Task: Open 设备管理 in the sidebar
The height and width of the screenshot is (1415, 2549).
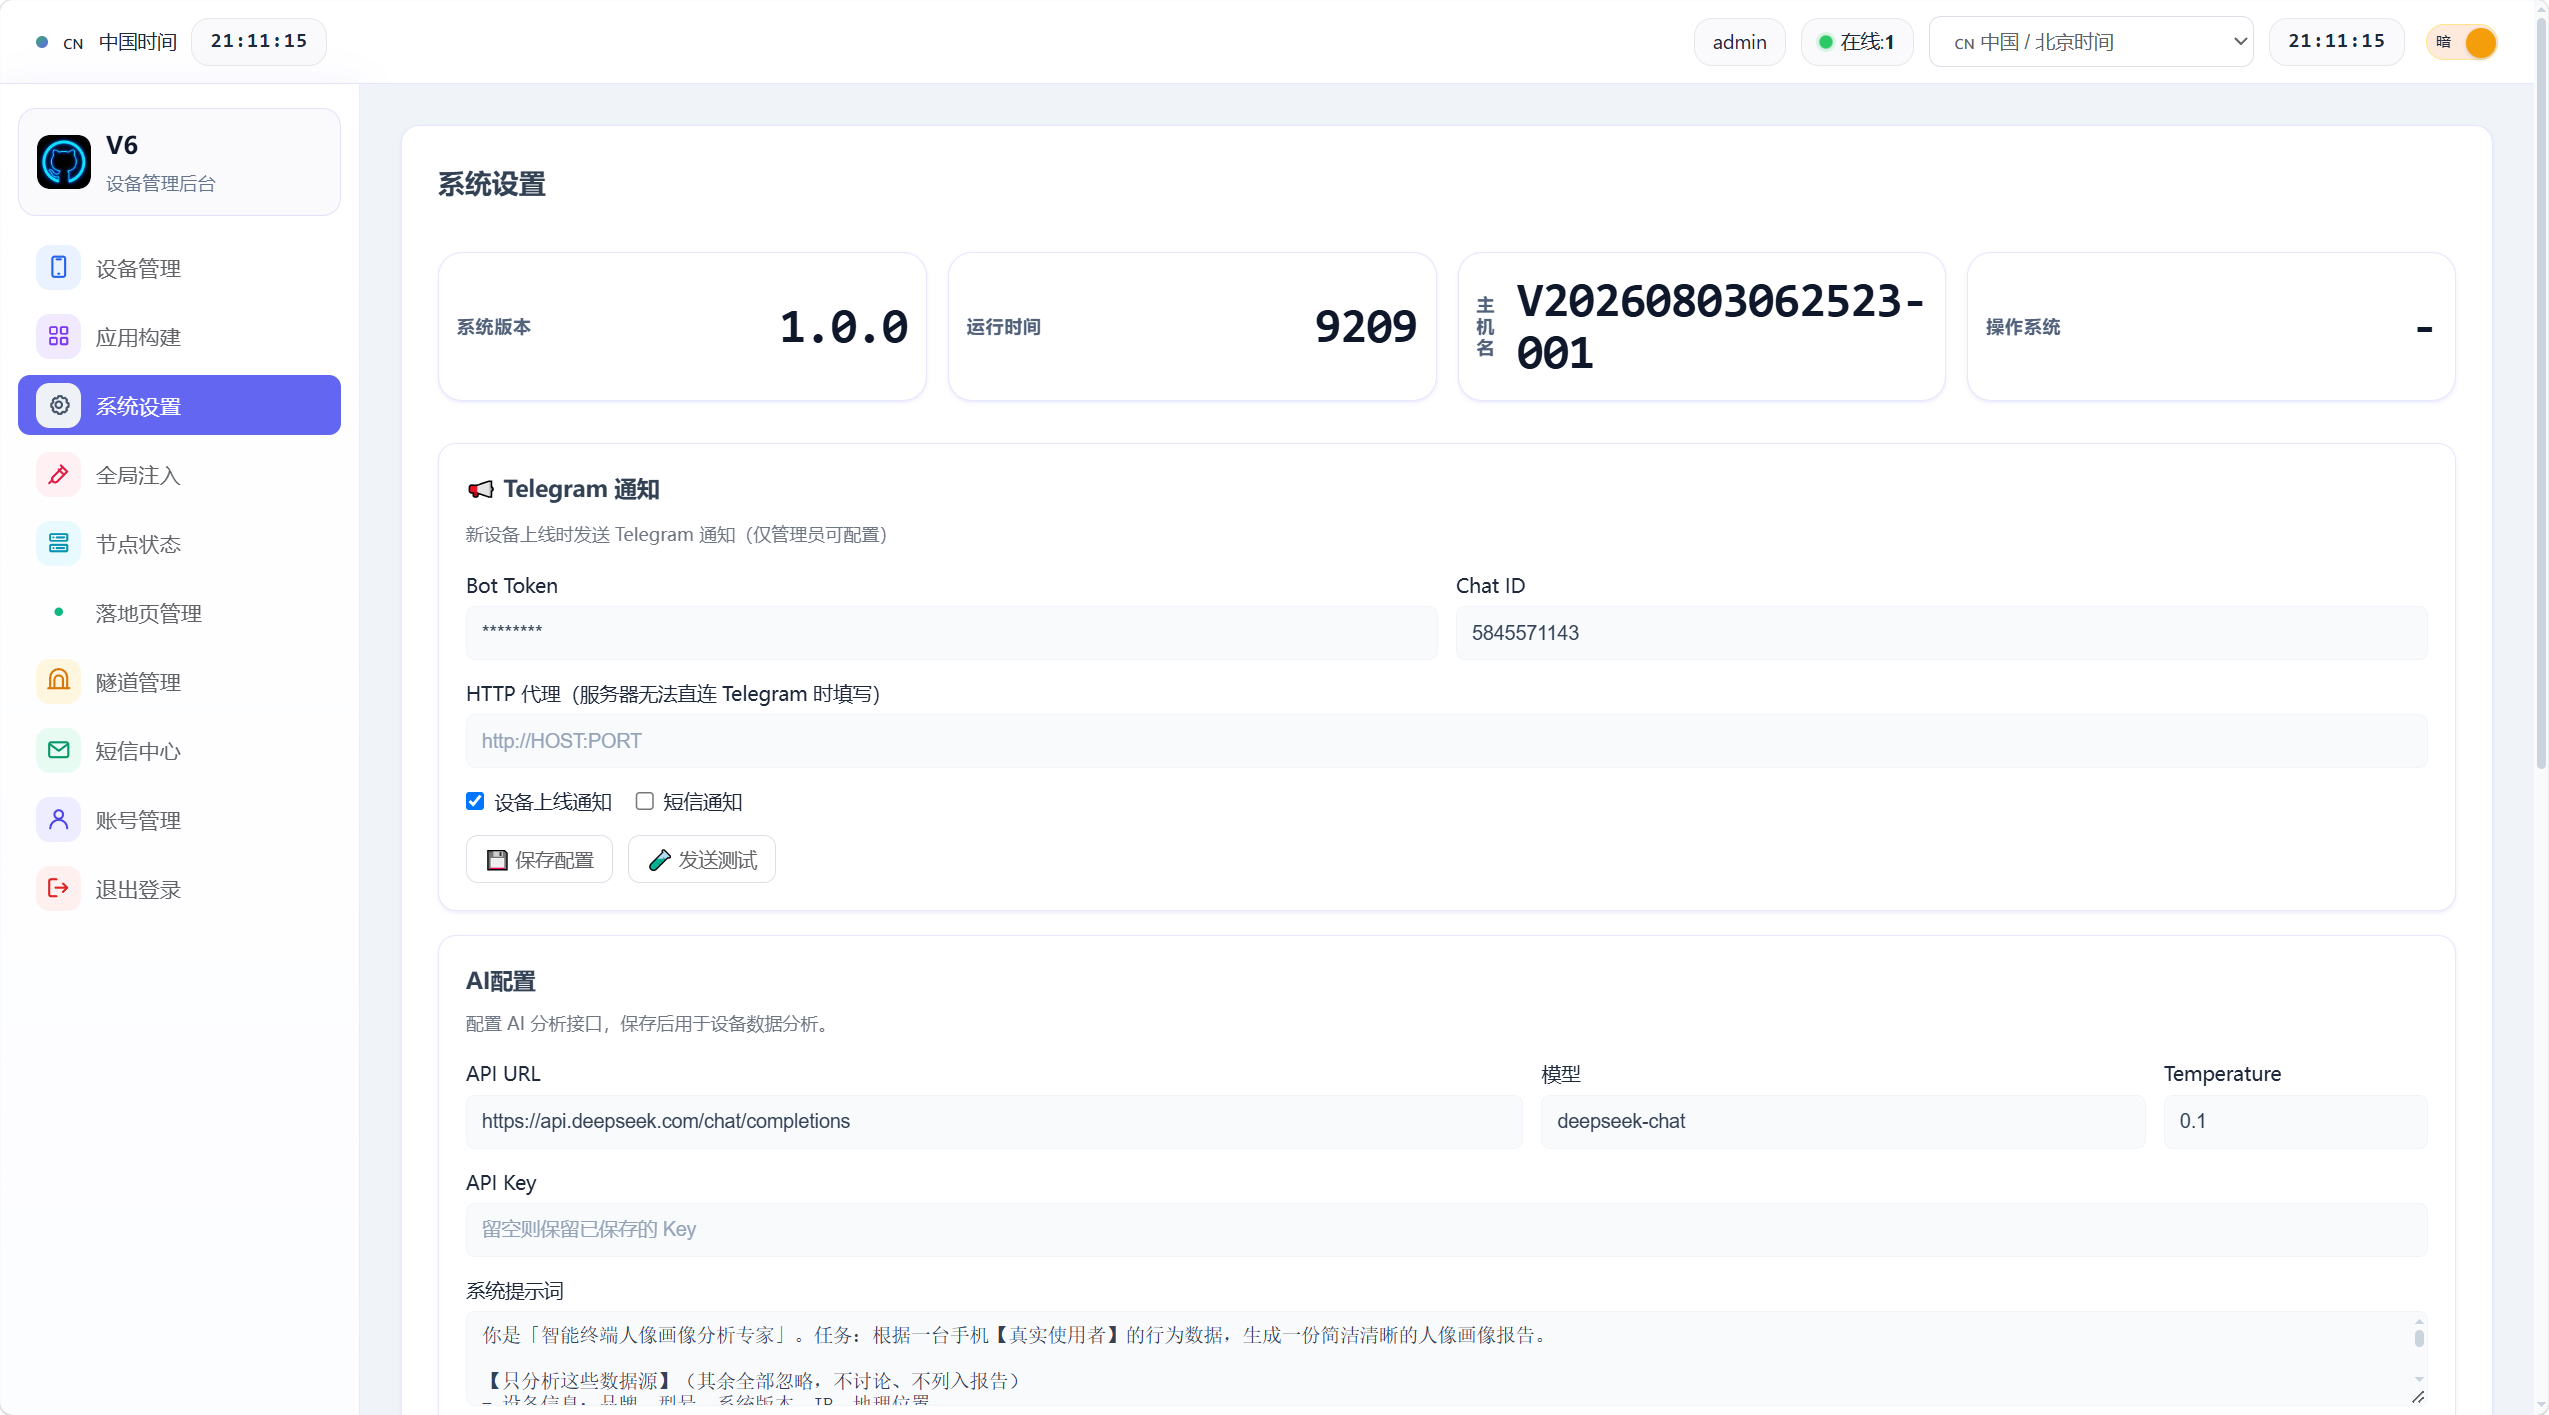Action: (x=179, y=268)
